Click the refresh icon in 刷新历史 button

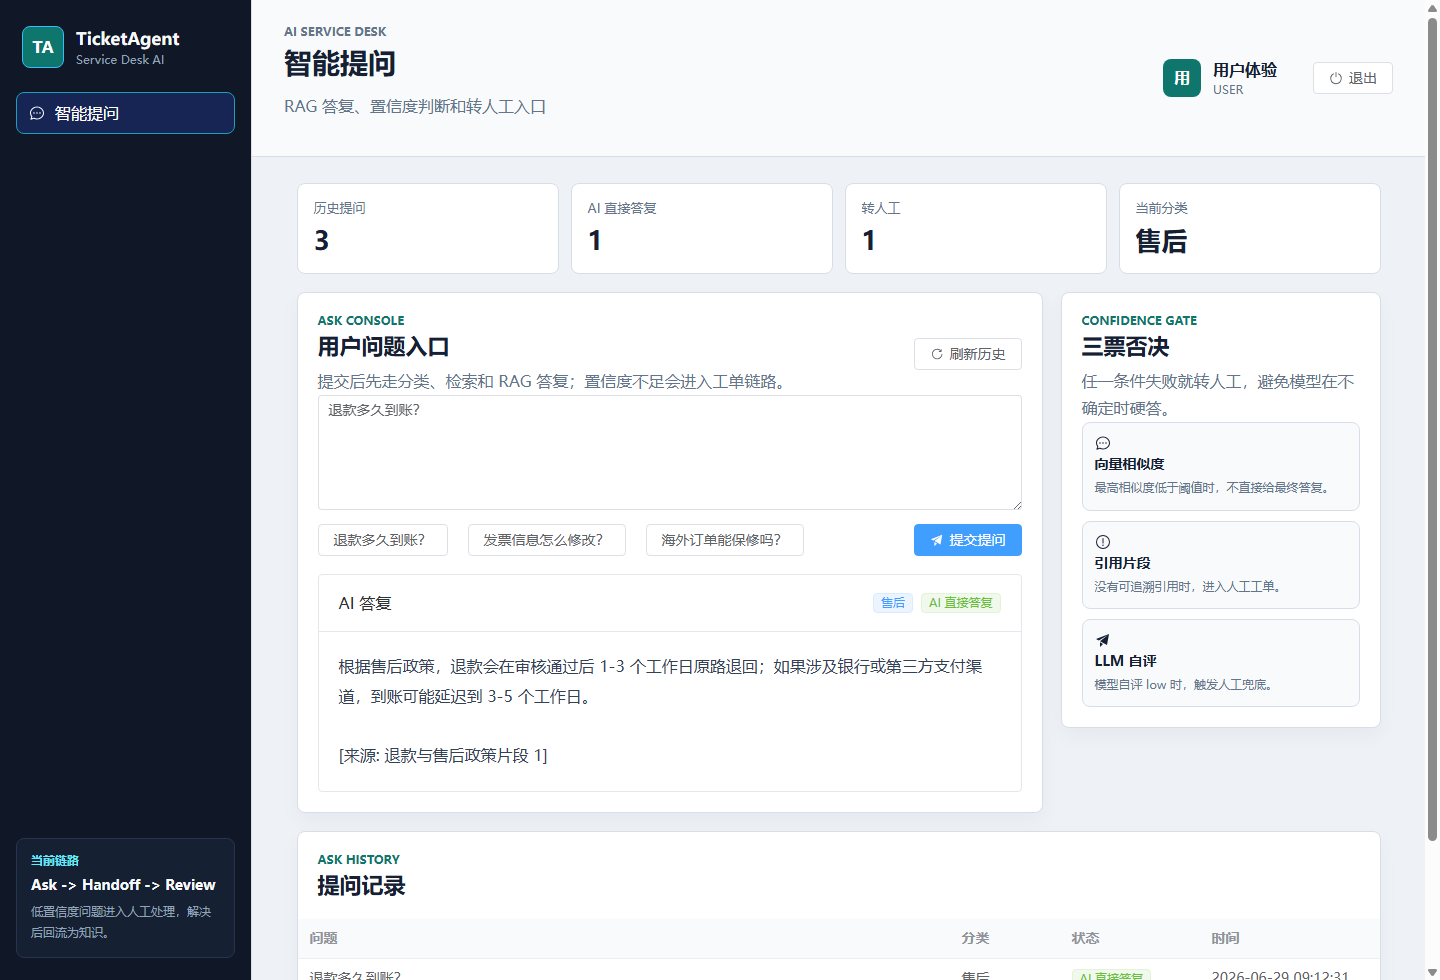(x=937, y=354)
